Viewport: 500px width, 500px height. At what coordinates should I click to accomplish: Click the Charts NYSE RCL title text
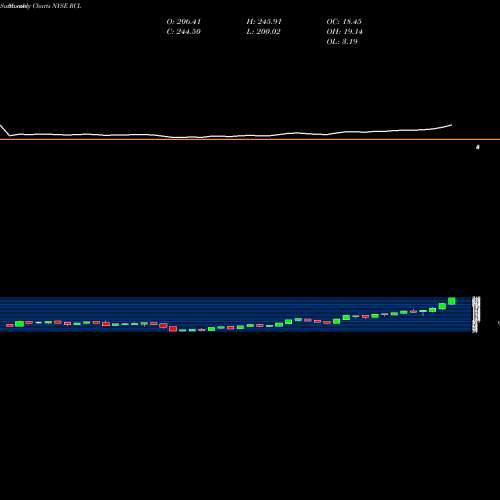(57, 6)
